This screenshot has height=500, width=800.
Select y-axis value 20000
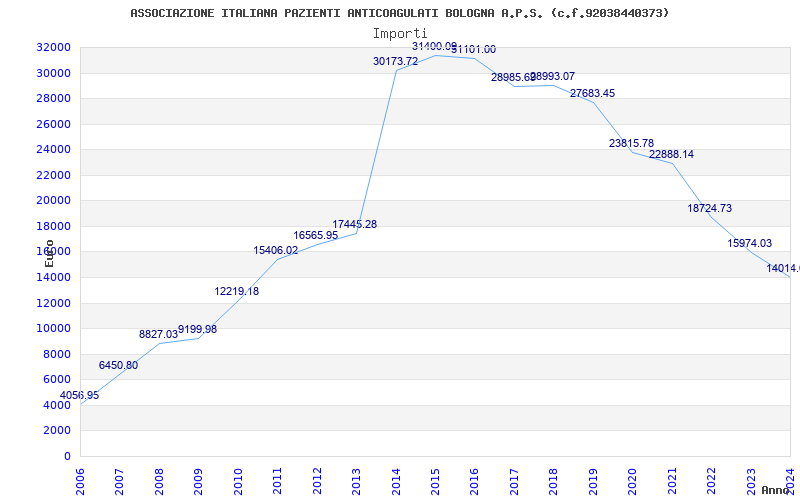pos(53,201)
